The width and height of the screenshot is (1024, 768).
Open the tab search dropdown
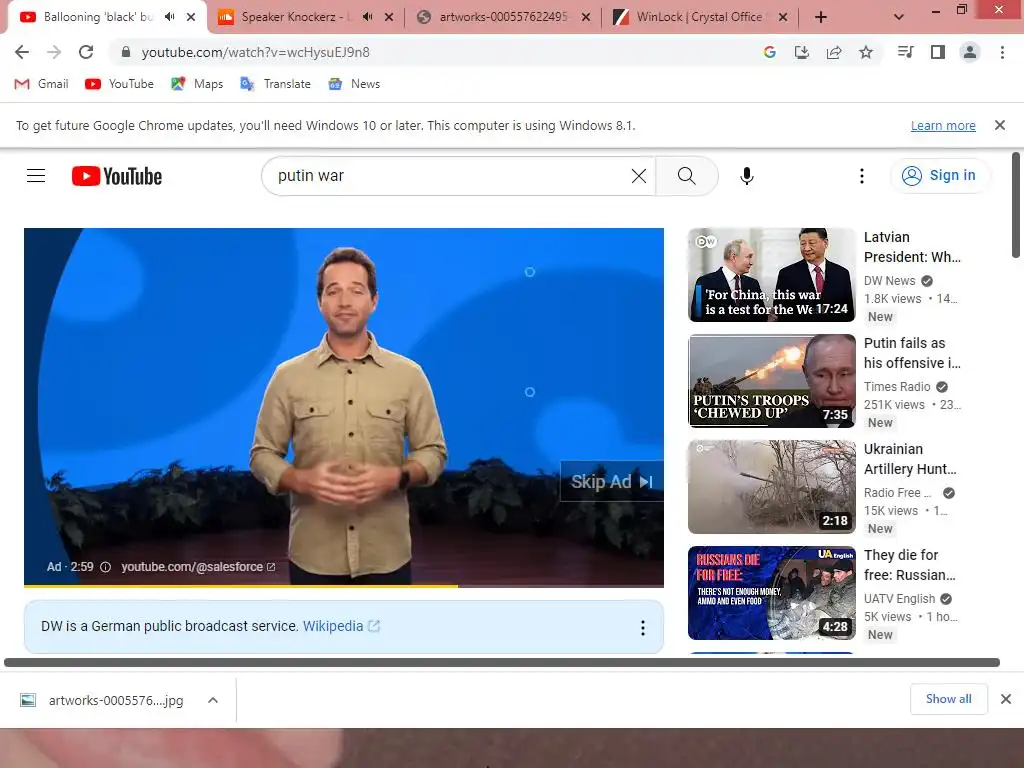tap(899, 18)
